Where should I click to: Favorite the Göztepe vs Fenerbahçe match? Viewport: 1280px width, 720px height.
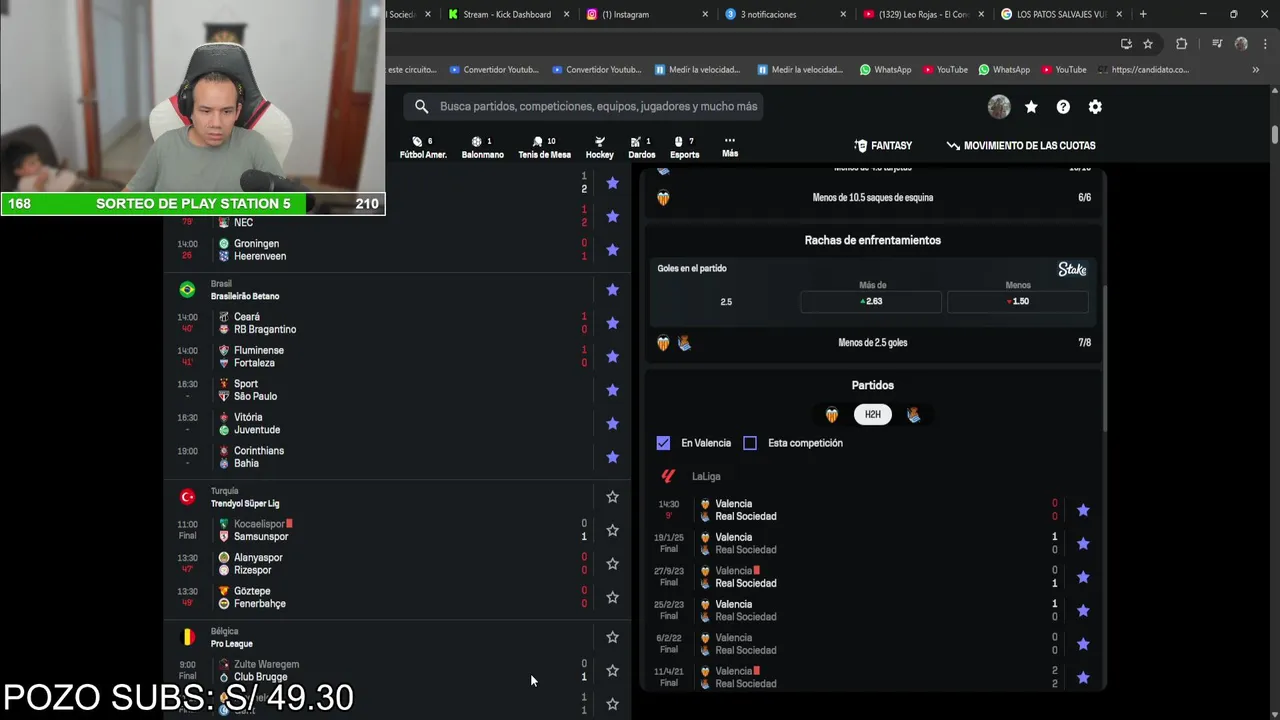click(612, 597)
